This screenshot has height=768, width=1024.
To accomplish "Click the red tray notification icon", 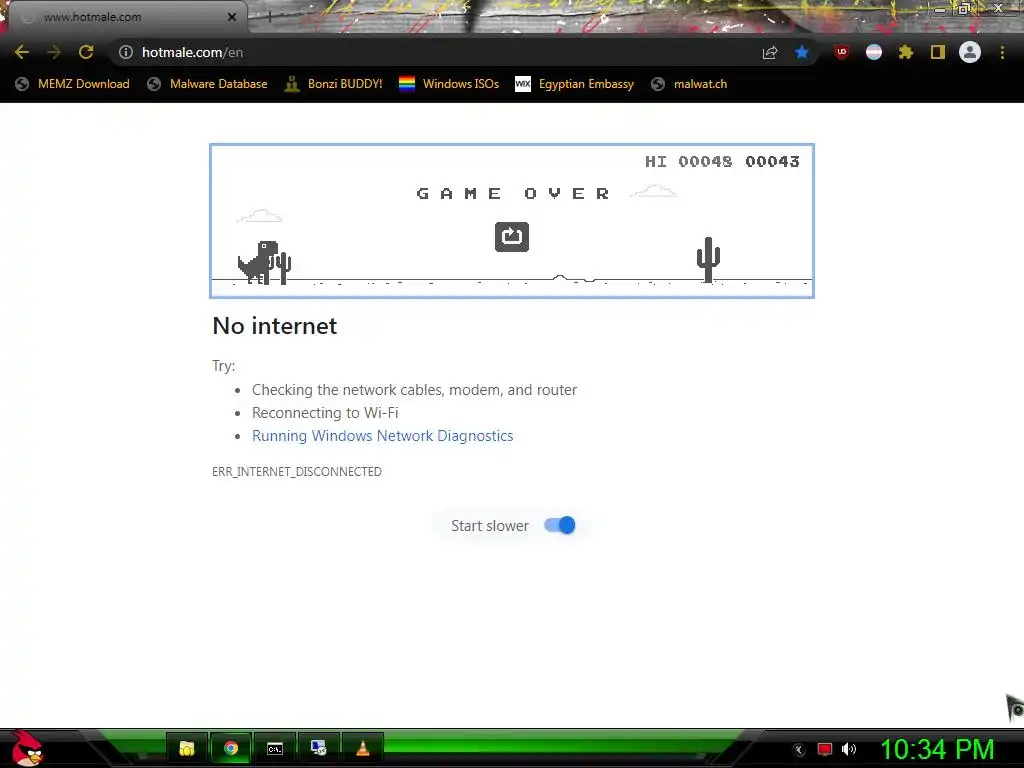I will [825, 749].
